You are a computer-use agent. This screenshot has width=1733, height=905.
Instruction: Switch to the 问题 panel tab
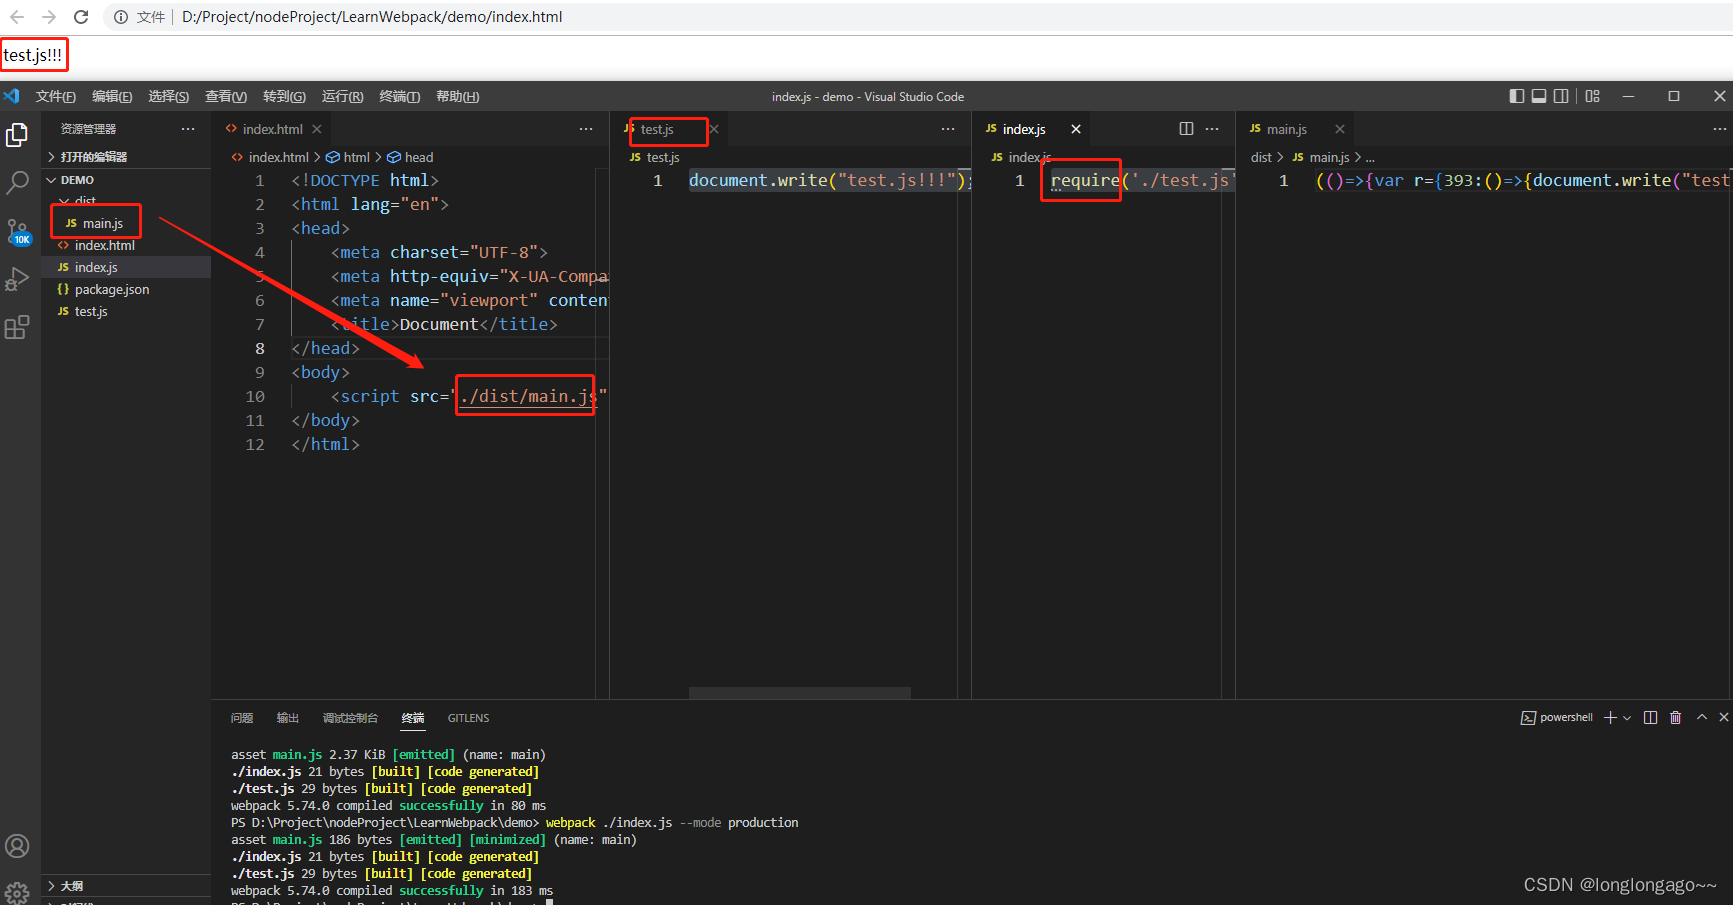click(242, 718)
